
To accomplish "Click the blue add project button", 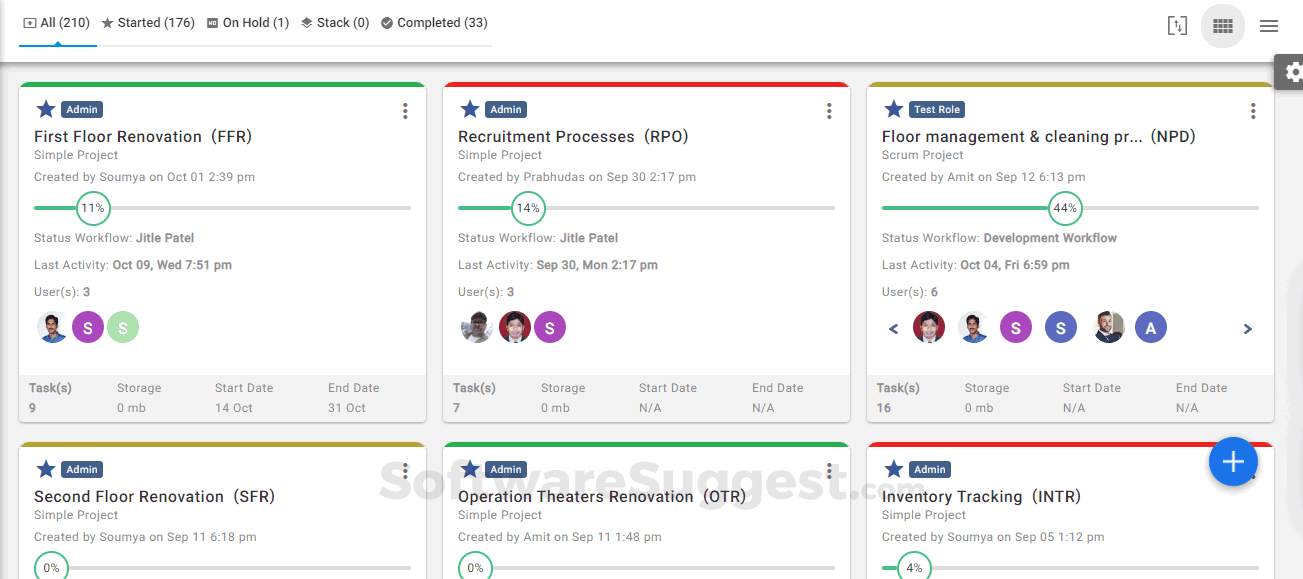I will point(1233,462).
